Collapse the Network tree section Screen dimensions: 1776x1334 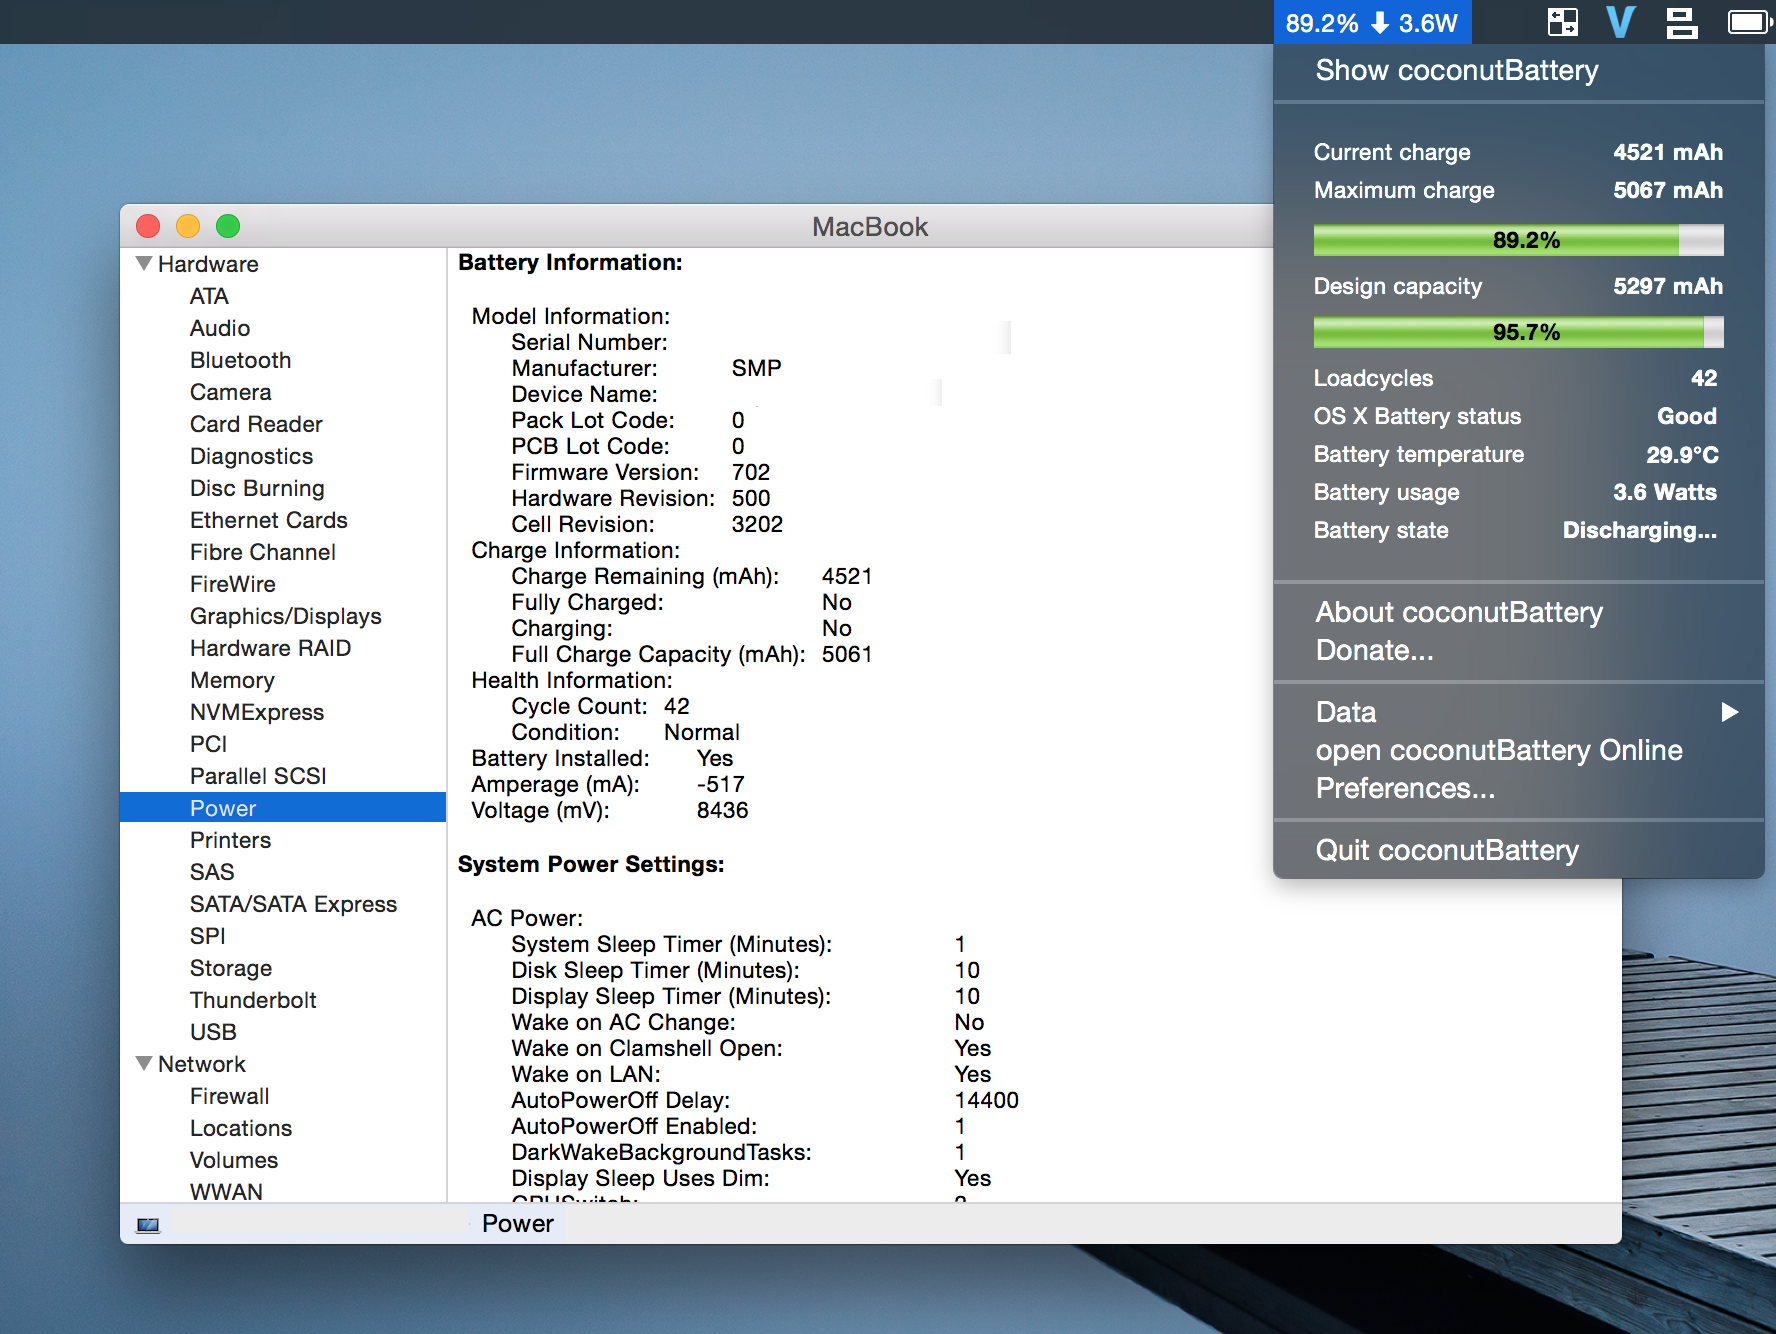pyautogui.click(x=144, y=1063)
